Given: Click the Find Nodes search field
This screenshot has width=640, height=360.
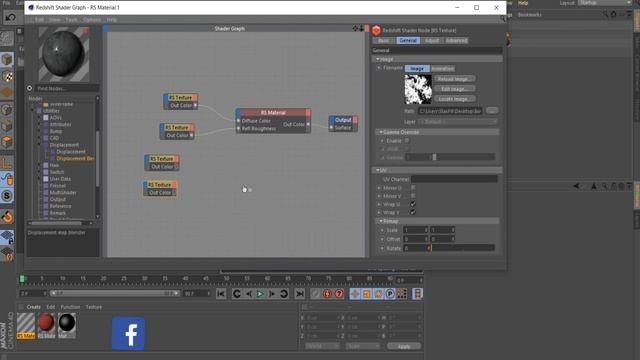Looking at the screenshot, I should [x=67, y=88].
